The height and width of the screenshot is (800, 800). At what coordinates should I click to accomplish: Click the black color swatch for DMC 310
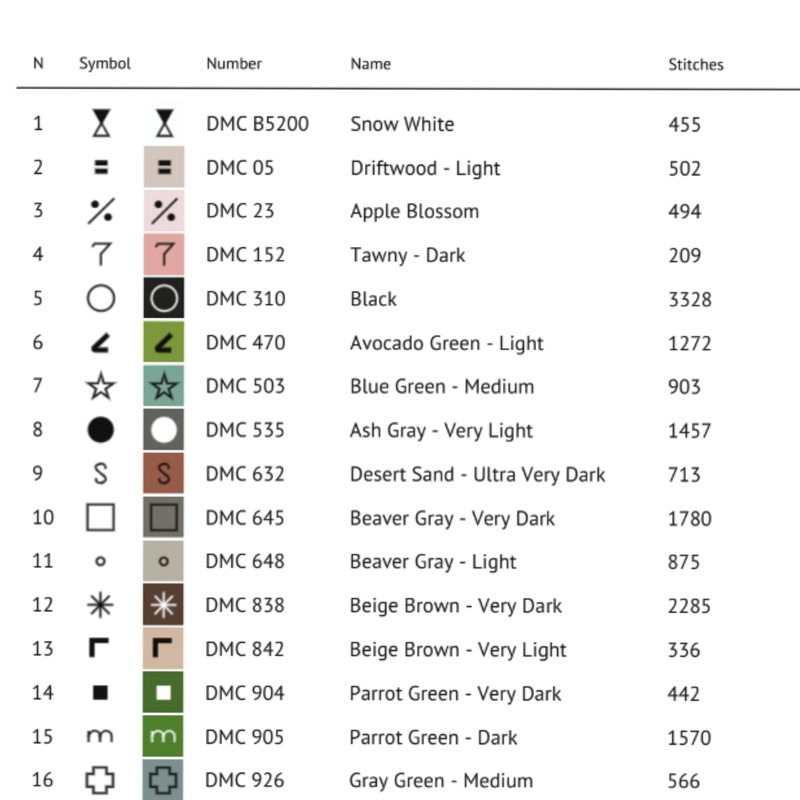164,299
